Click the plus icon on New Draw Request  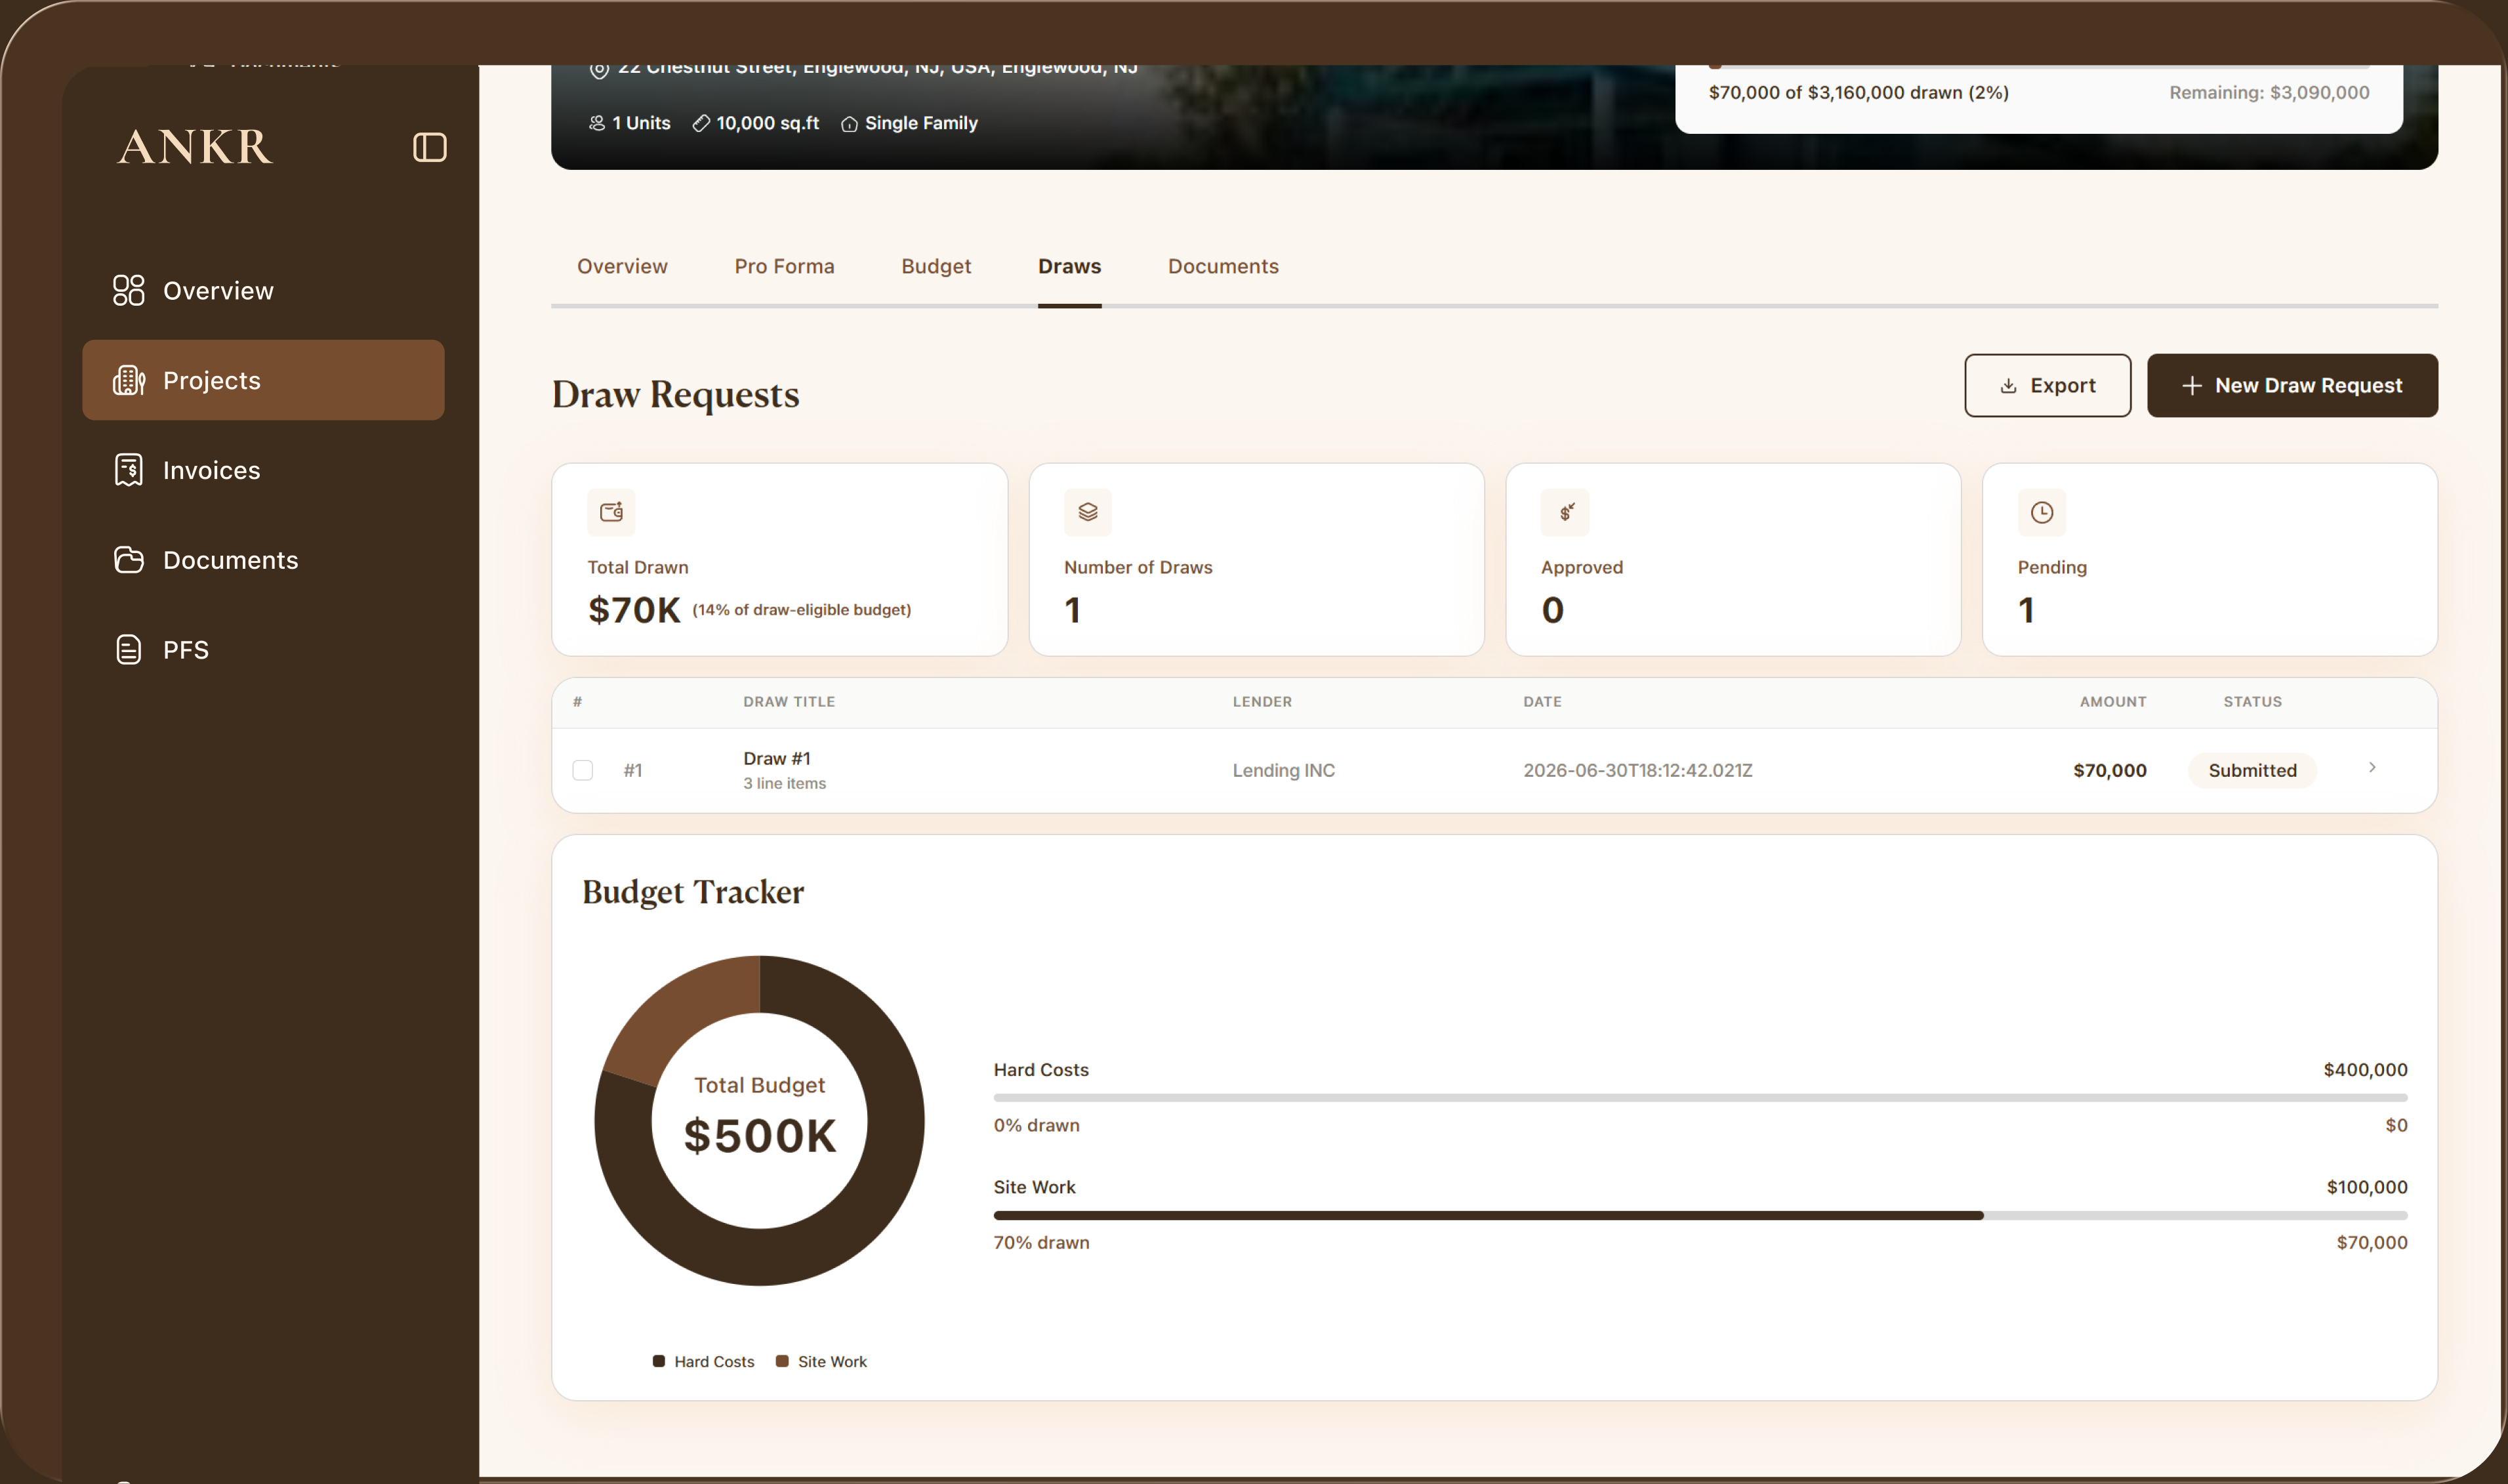[2191, 386]
